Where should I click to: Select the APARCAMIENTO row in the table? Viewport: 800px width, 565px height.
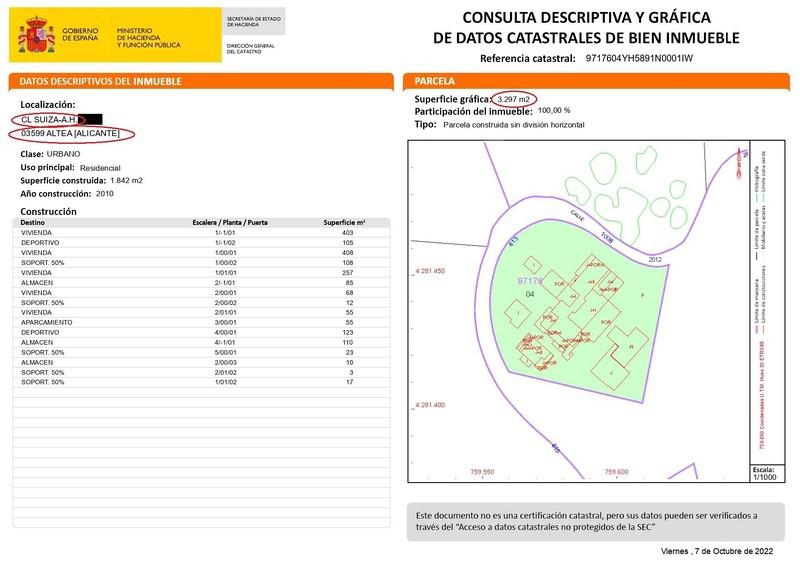click(x=202, y=323)
